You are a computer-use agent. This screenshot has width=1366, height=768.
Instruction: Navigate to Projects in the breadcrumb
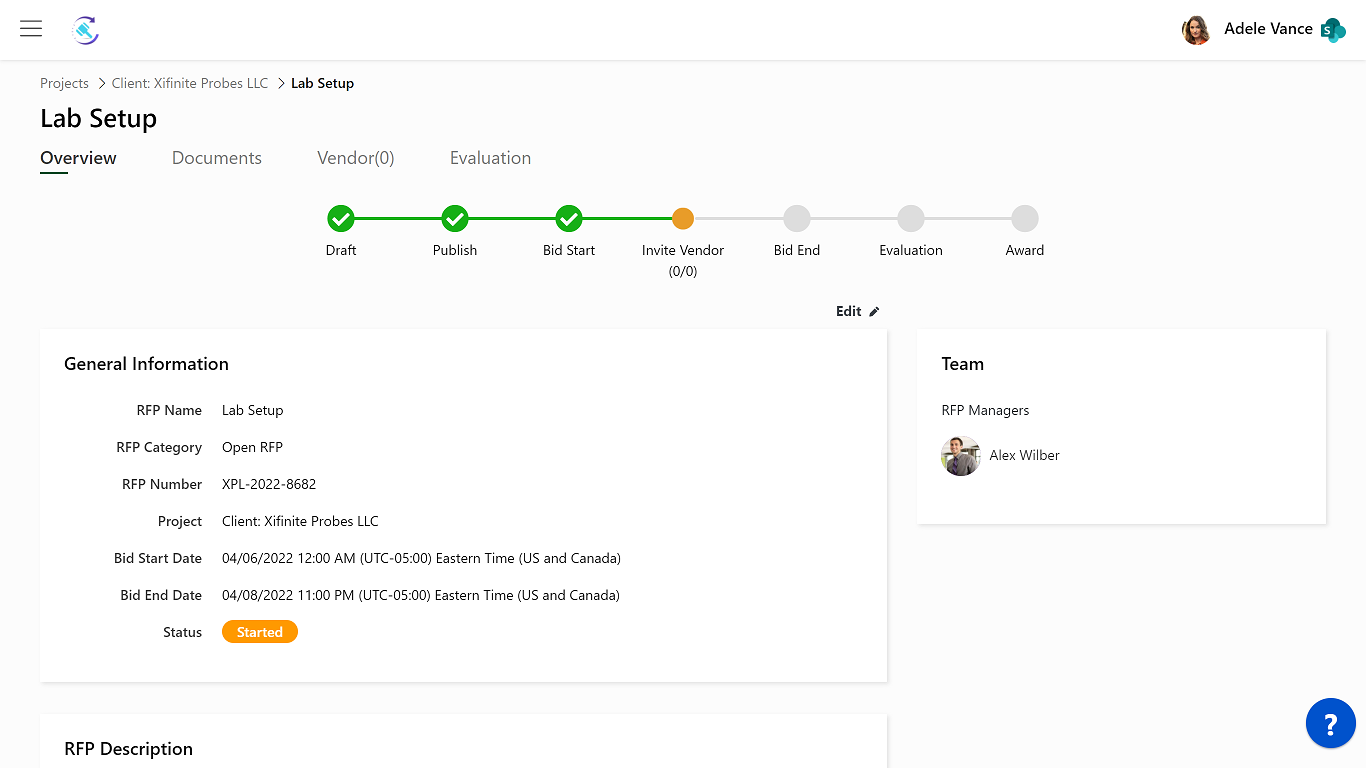[64, 84]
